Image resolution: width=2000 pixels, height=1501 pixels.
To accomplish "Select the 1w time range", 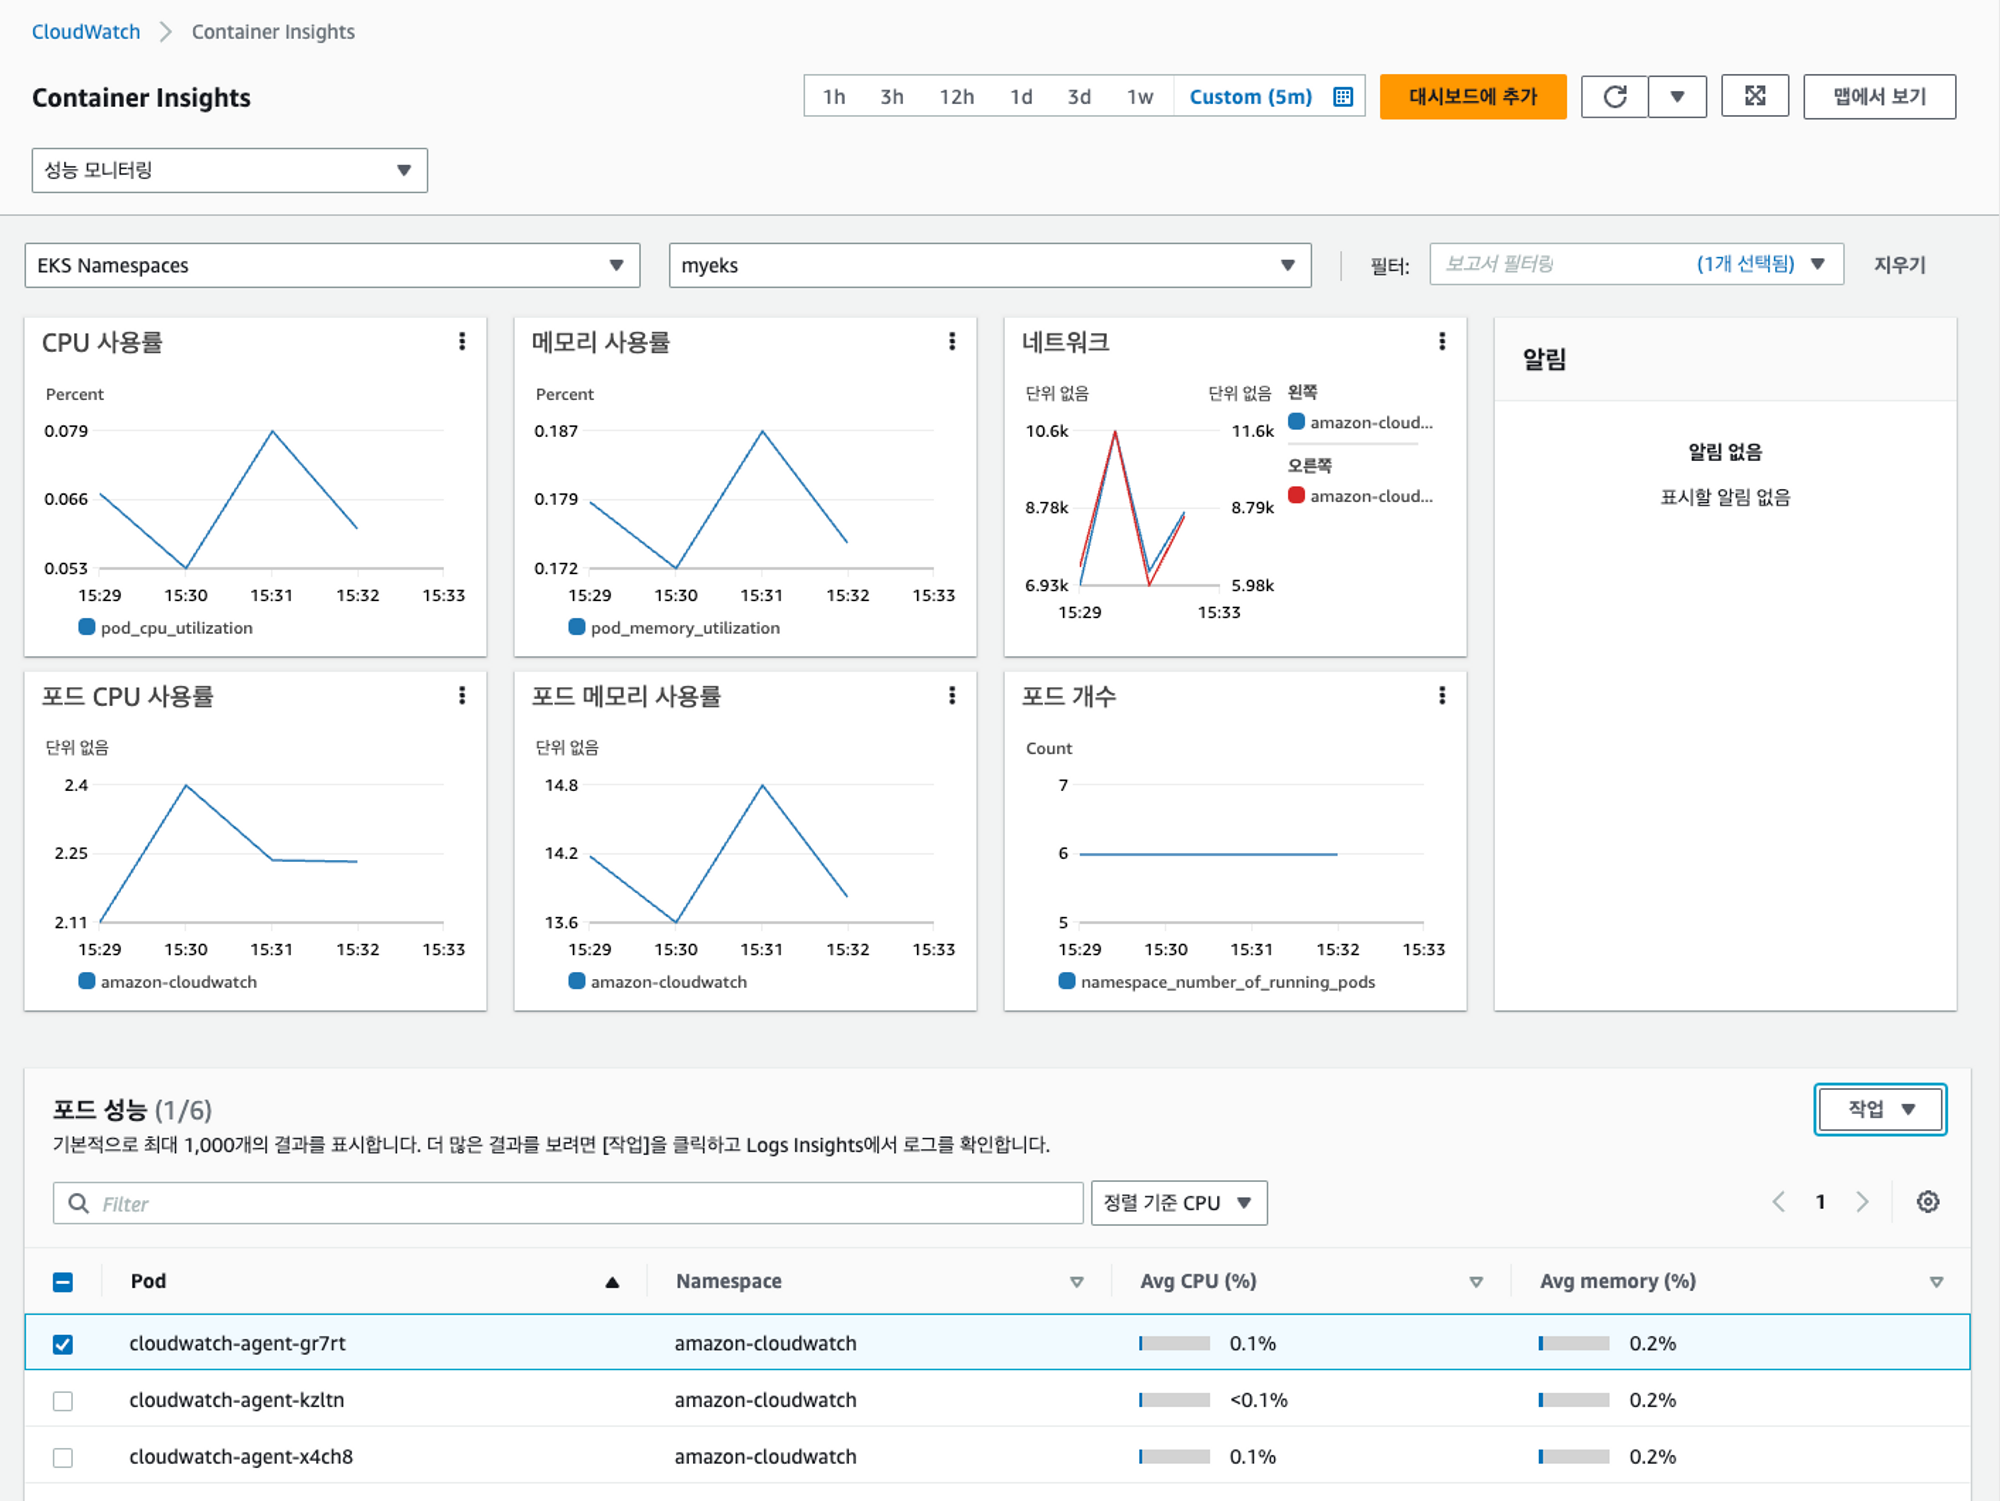I will coord(1140,97).
